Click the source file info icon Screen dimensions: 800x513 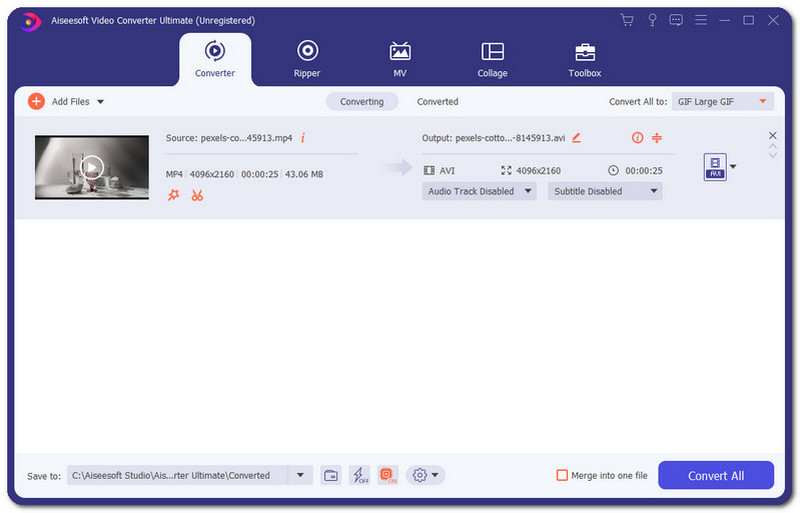[303, 138]
